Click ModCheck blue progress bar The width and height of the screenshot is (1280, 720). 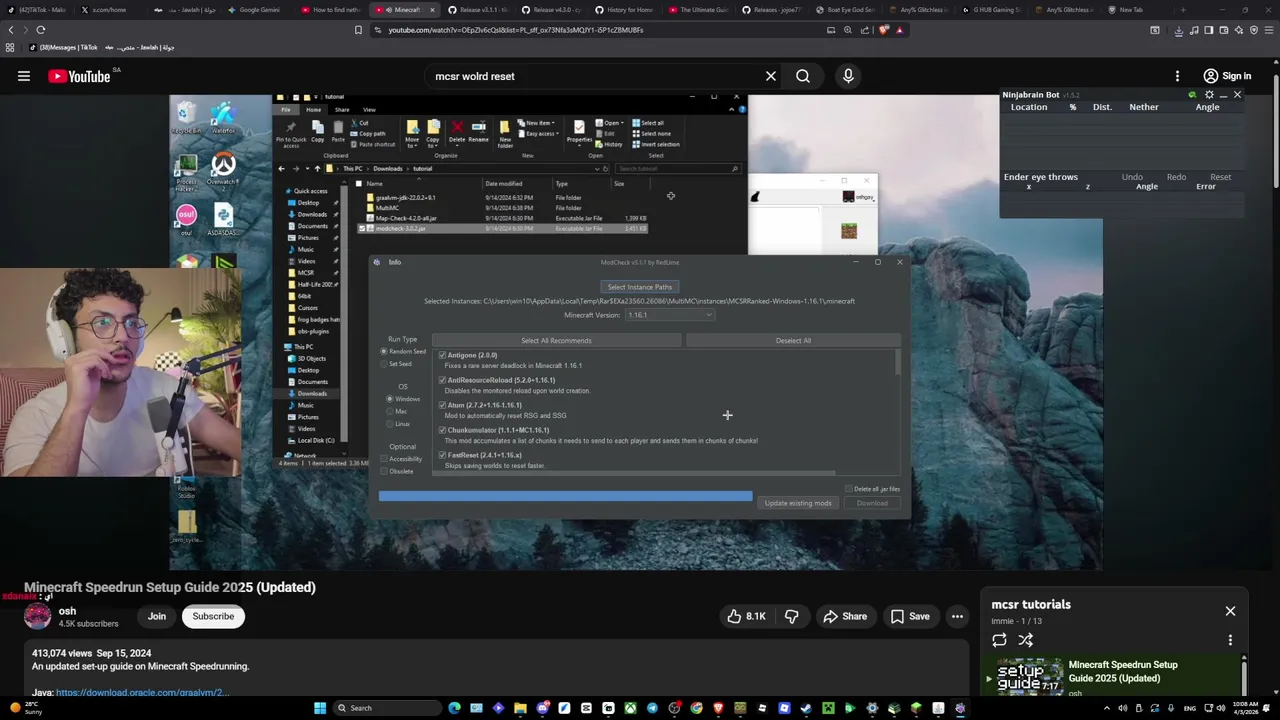[565, 496]
